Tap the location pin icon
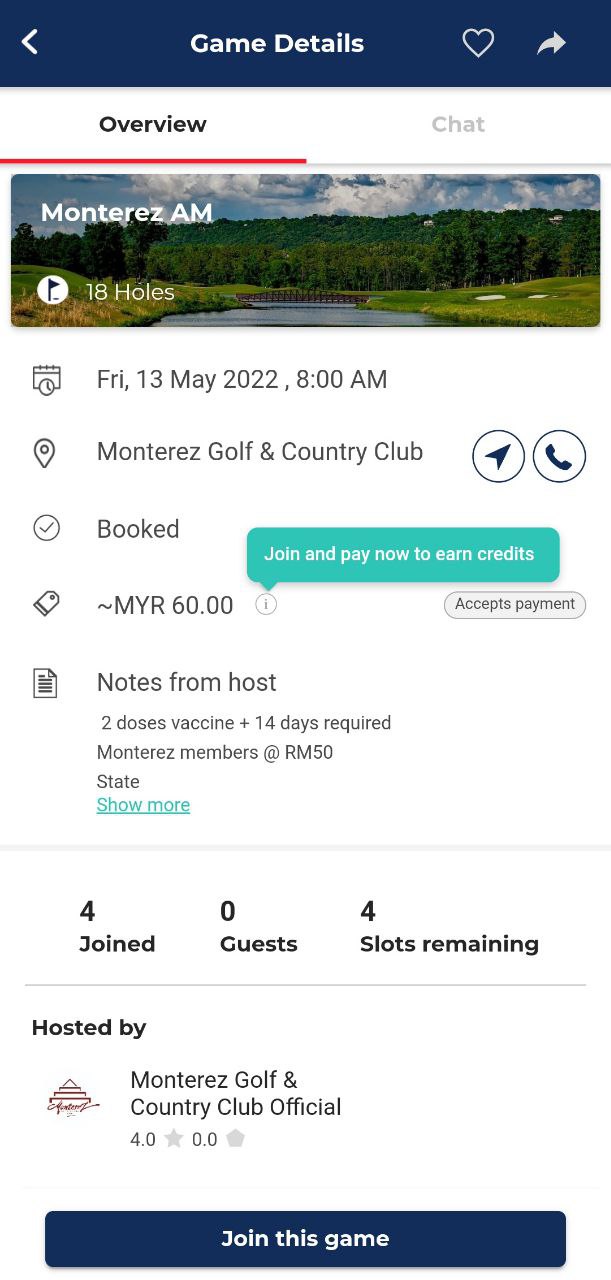 point(45,453)
